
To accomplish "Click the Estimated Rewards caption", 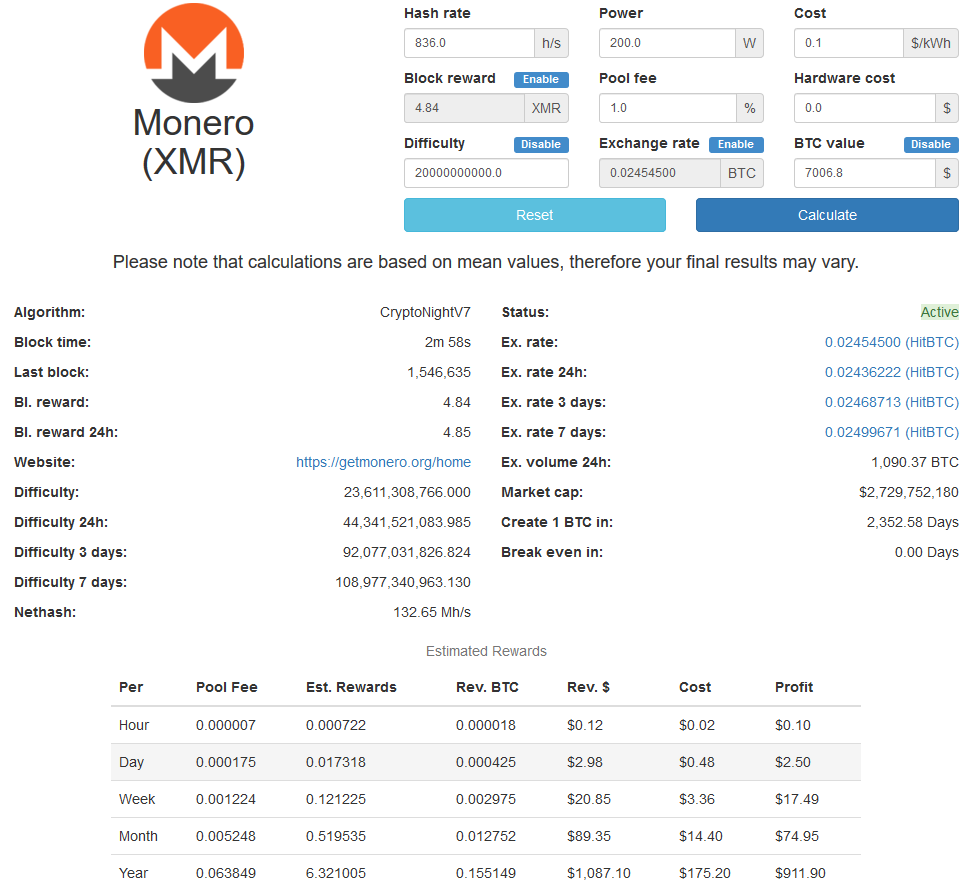I will 486,651.
